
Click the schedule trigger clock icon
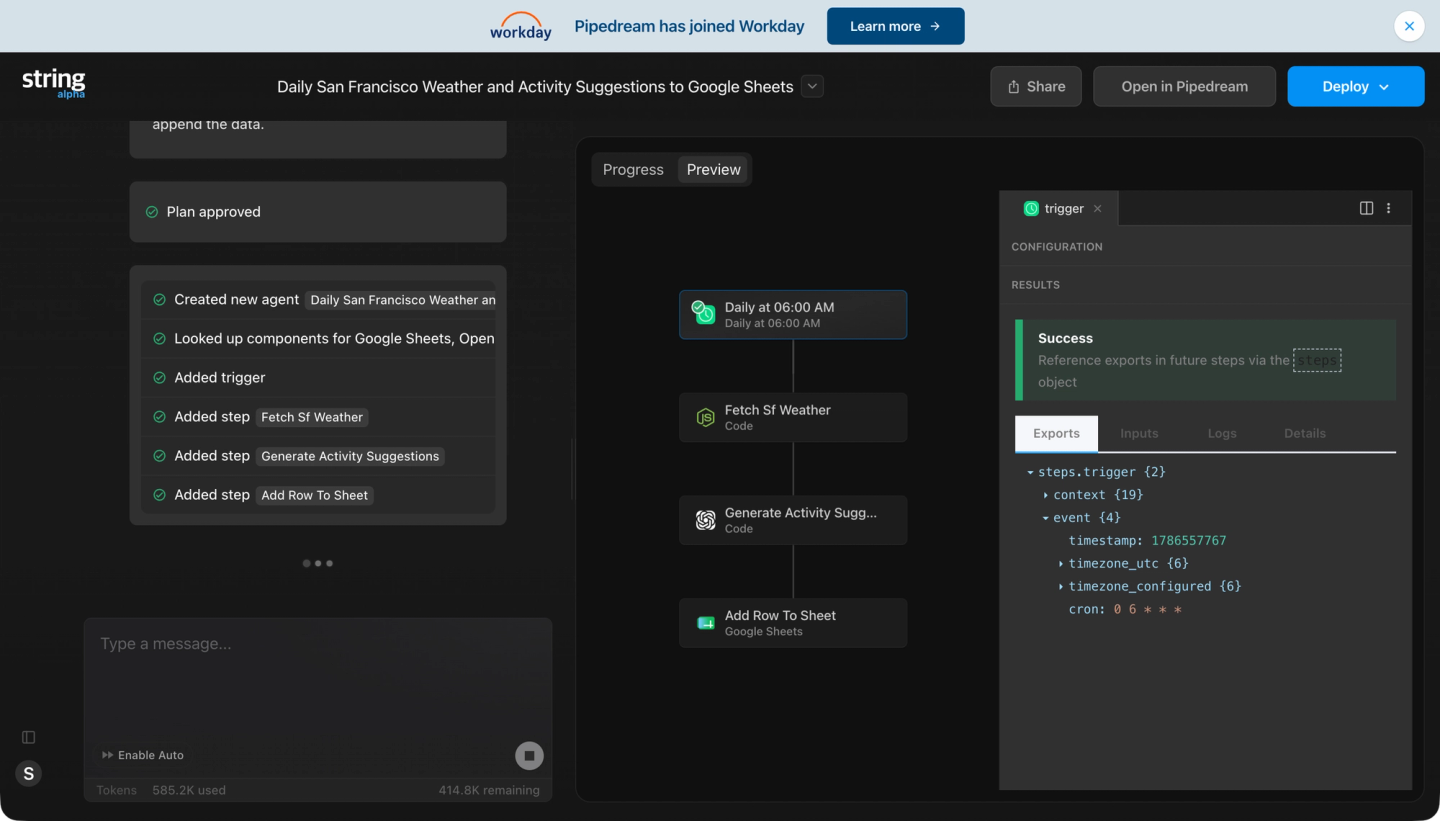705,314
